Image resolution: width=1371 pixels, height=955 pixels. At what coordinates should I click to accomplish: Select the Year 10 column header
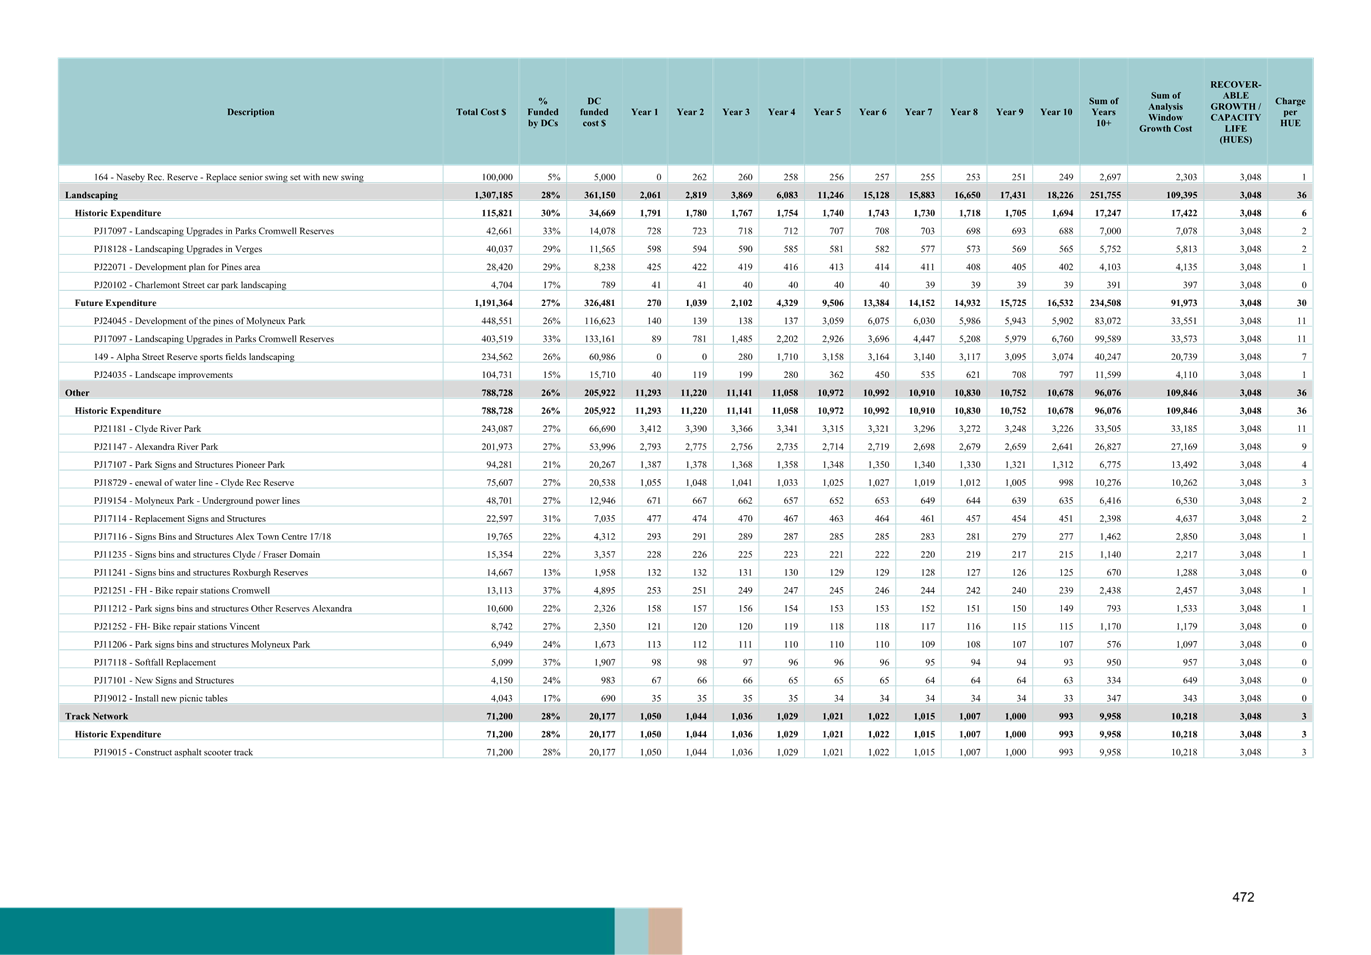click(1056, 112)
